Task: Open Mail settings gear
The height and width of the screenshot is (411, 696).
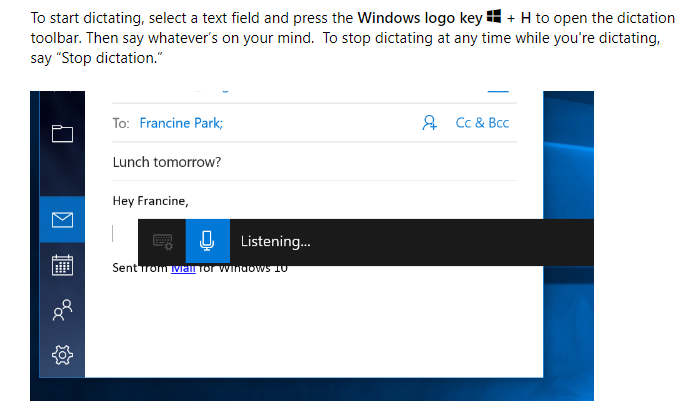Action: [x=62, y=354]
